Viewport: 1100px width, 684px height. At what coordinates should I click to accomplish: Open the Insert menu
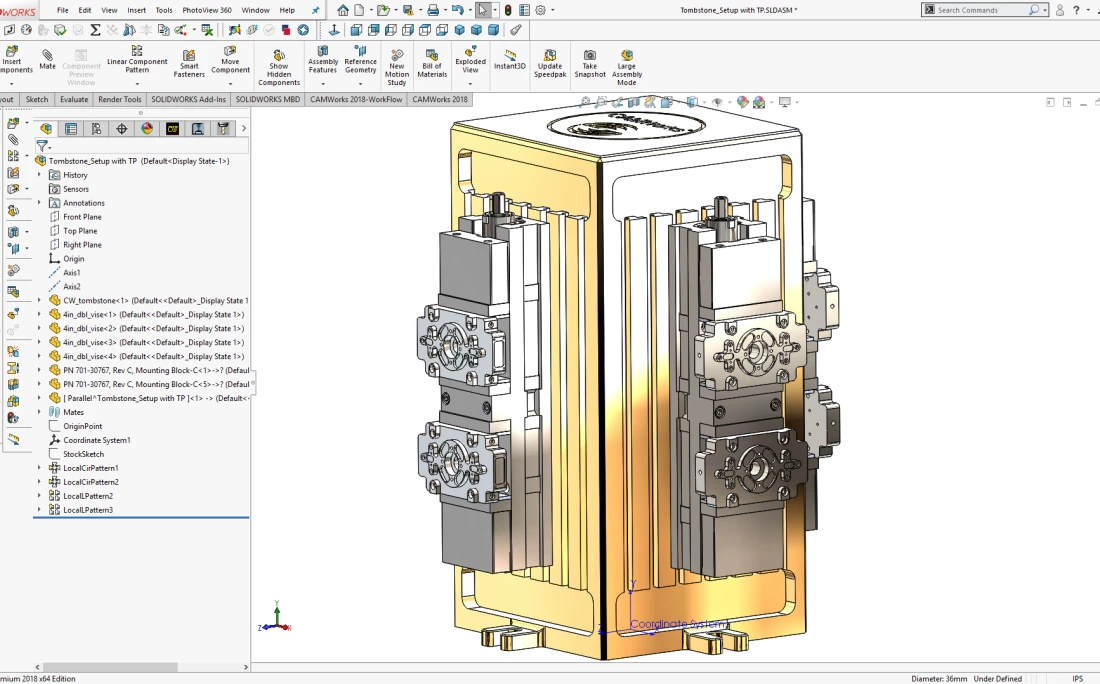coord(136,10)
